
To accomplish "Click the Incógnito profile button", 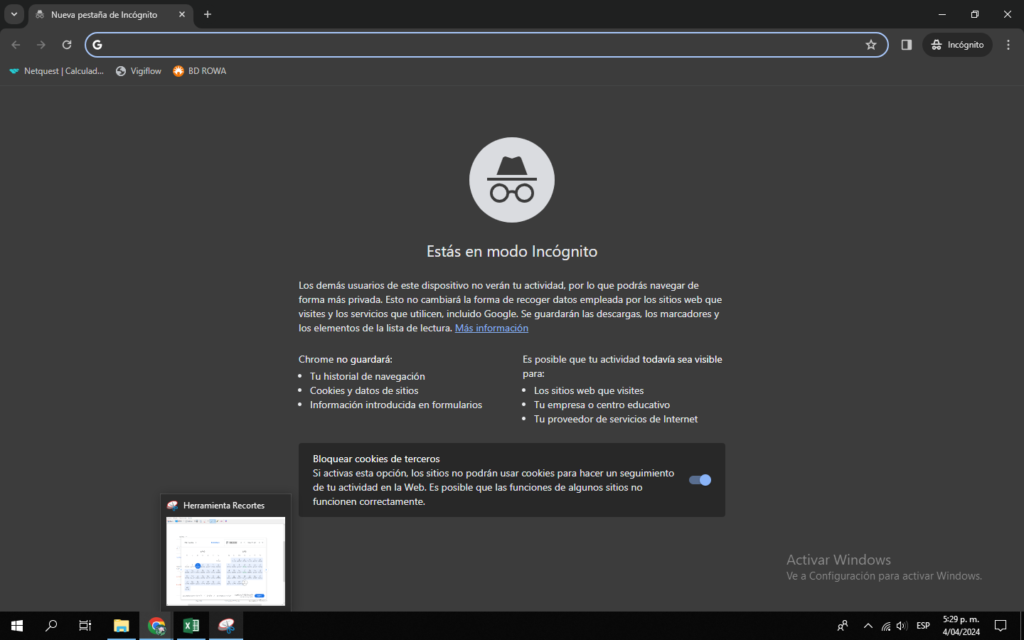I will pyautogui.click(x=957, y=45).
